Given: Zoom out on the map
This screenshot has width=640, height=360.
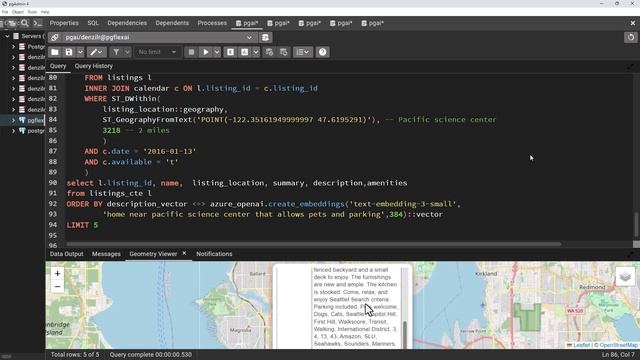Looking at the screenshot, I should click(58, 287).
